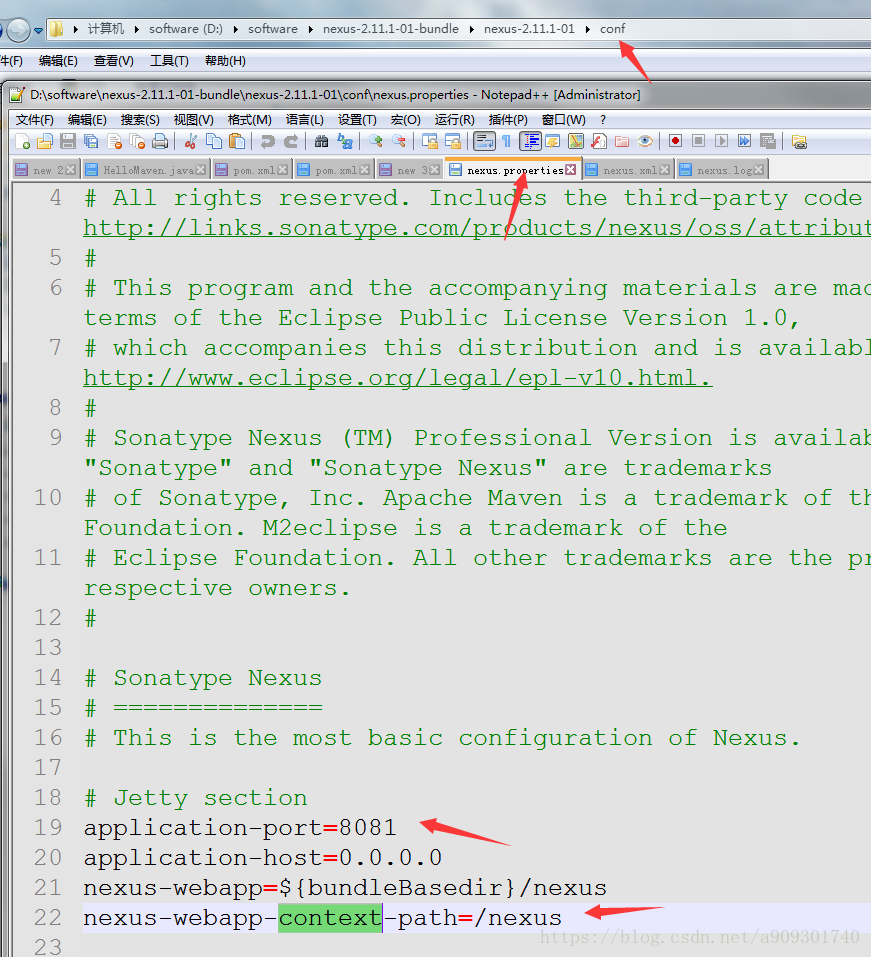Open the 插件(P) plugins menu
Viewport: 871px width, 957px height.
click(x=508, y=120)
